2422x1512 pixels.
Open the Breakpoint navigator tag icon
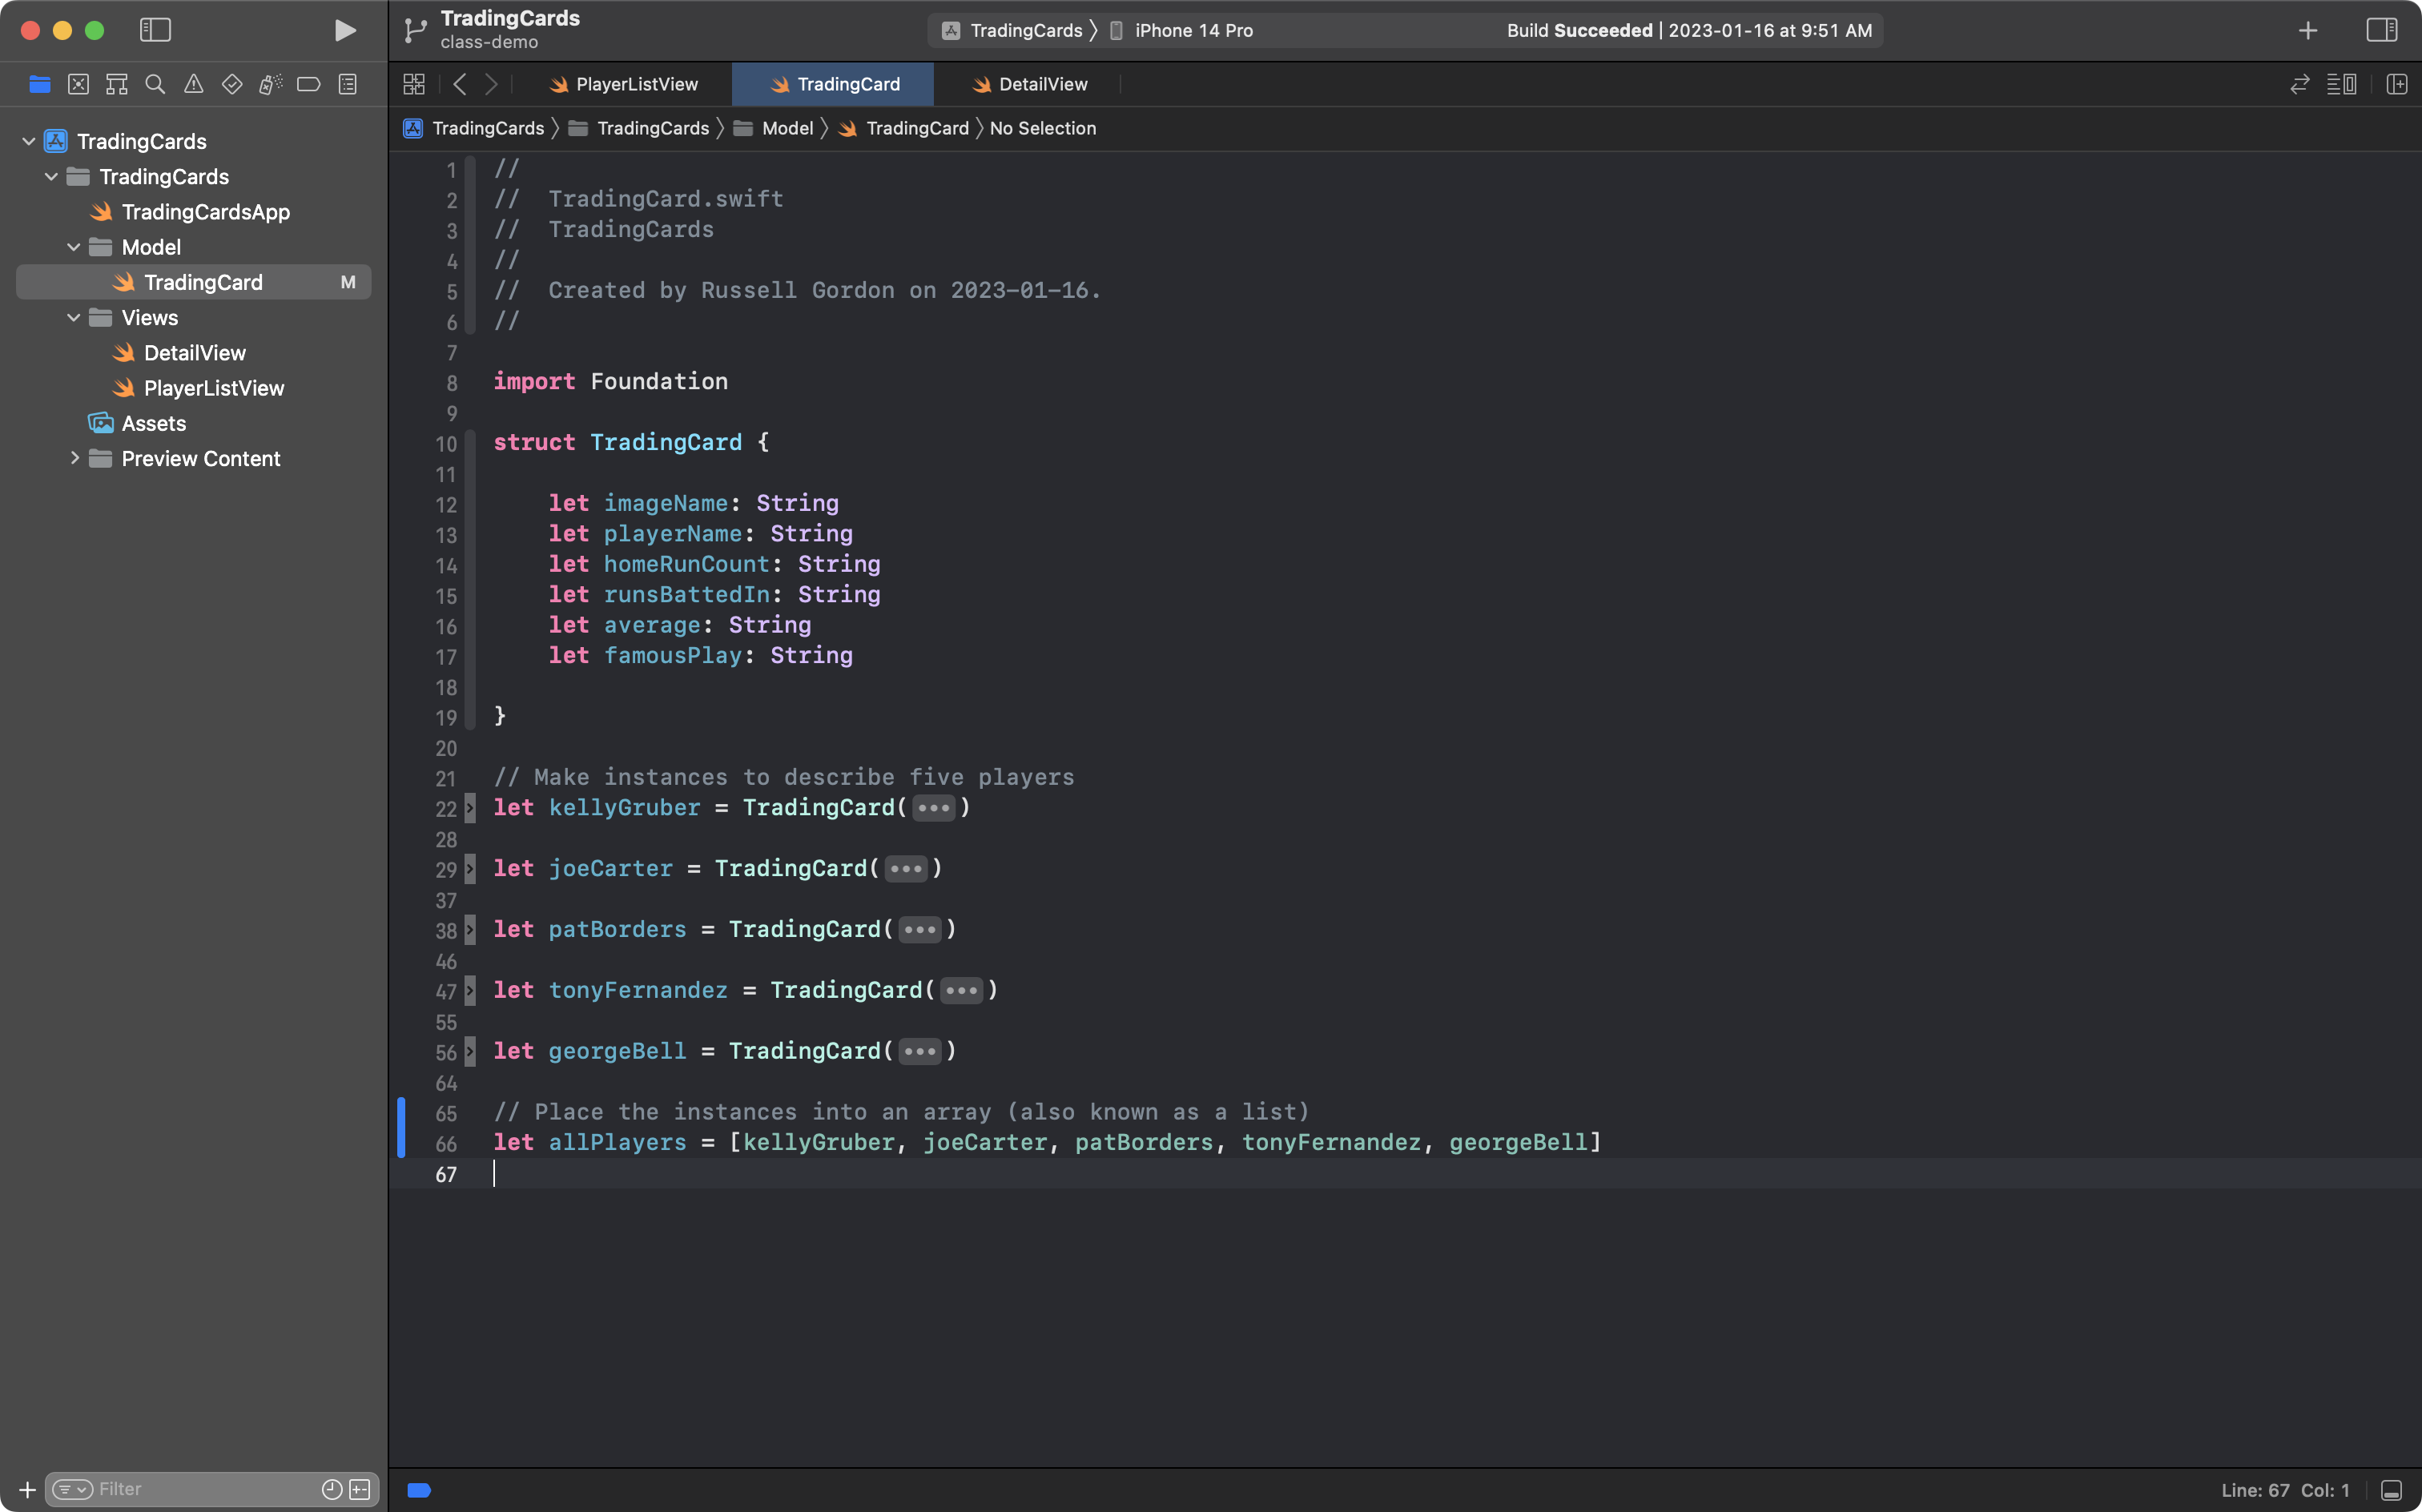(309, 84)
